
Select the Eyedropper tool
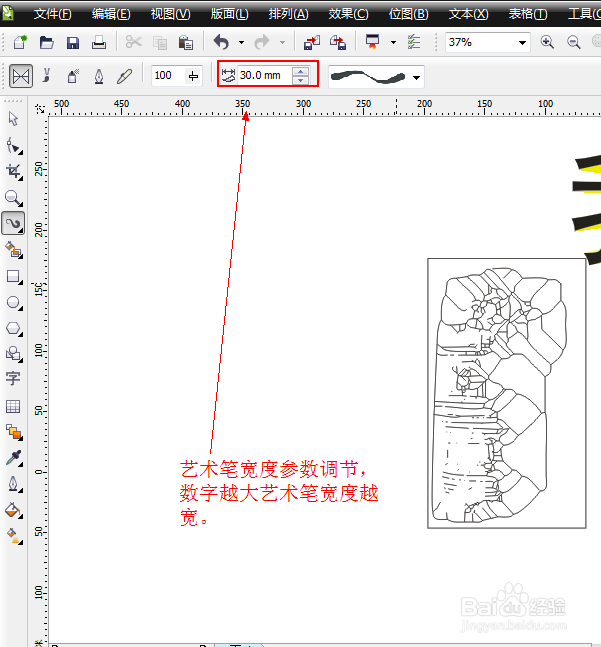click(x=14, y=458)
